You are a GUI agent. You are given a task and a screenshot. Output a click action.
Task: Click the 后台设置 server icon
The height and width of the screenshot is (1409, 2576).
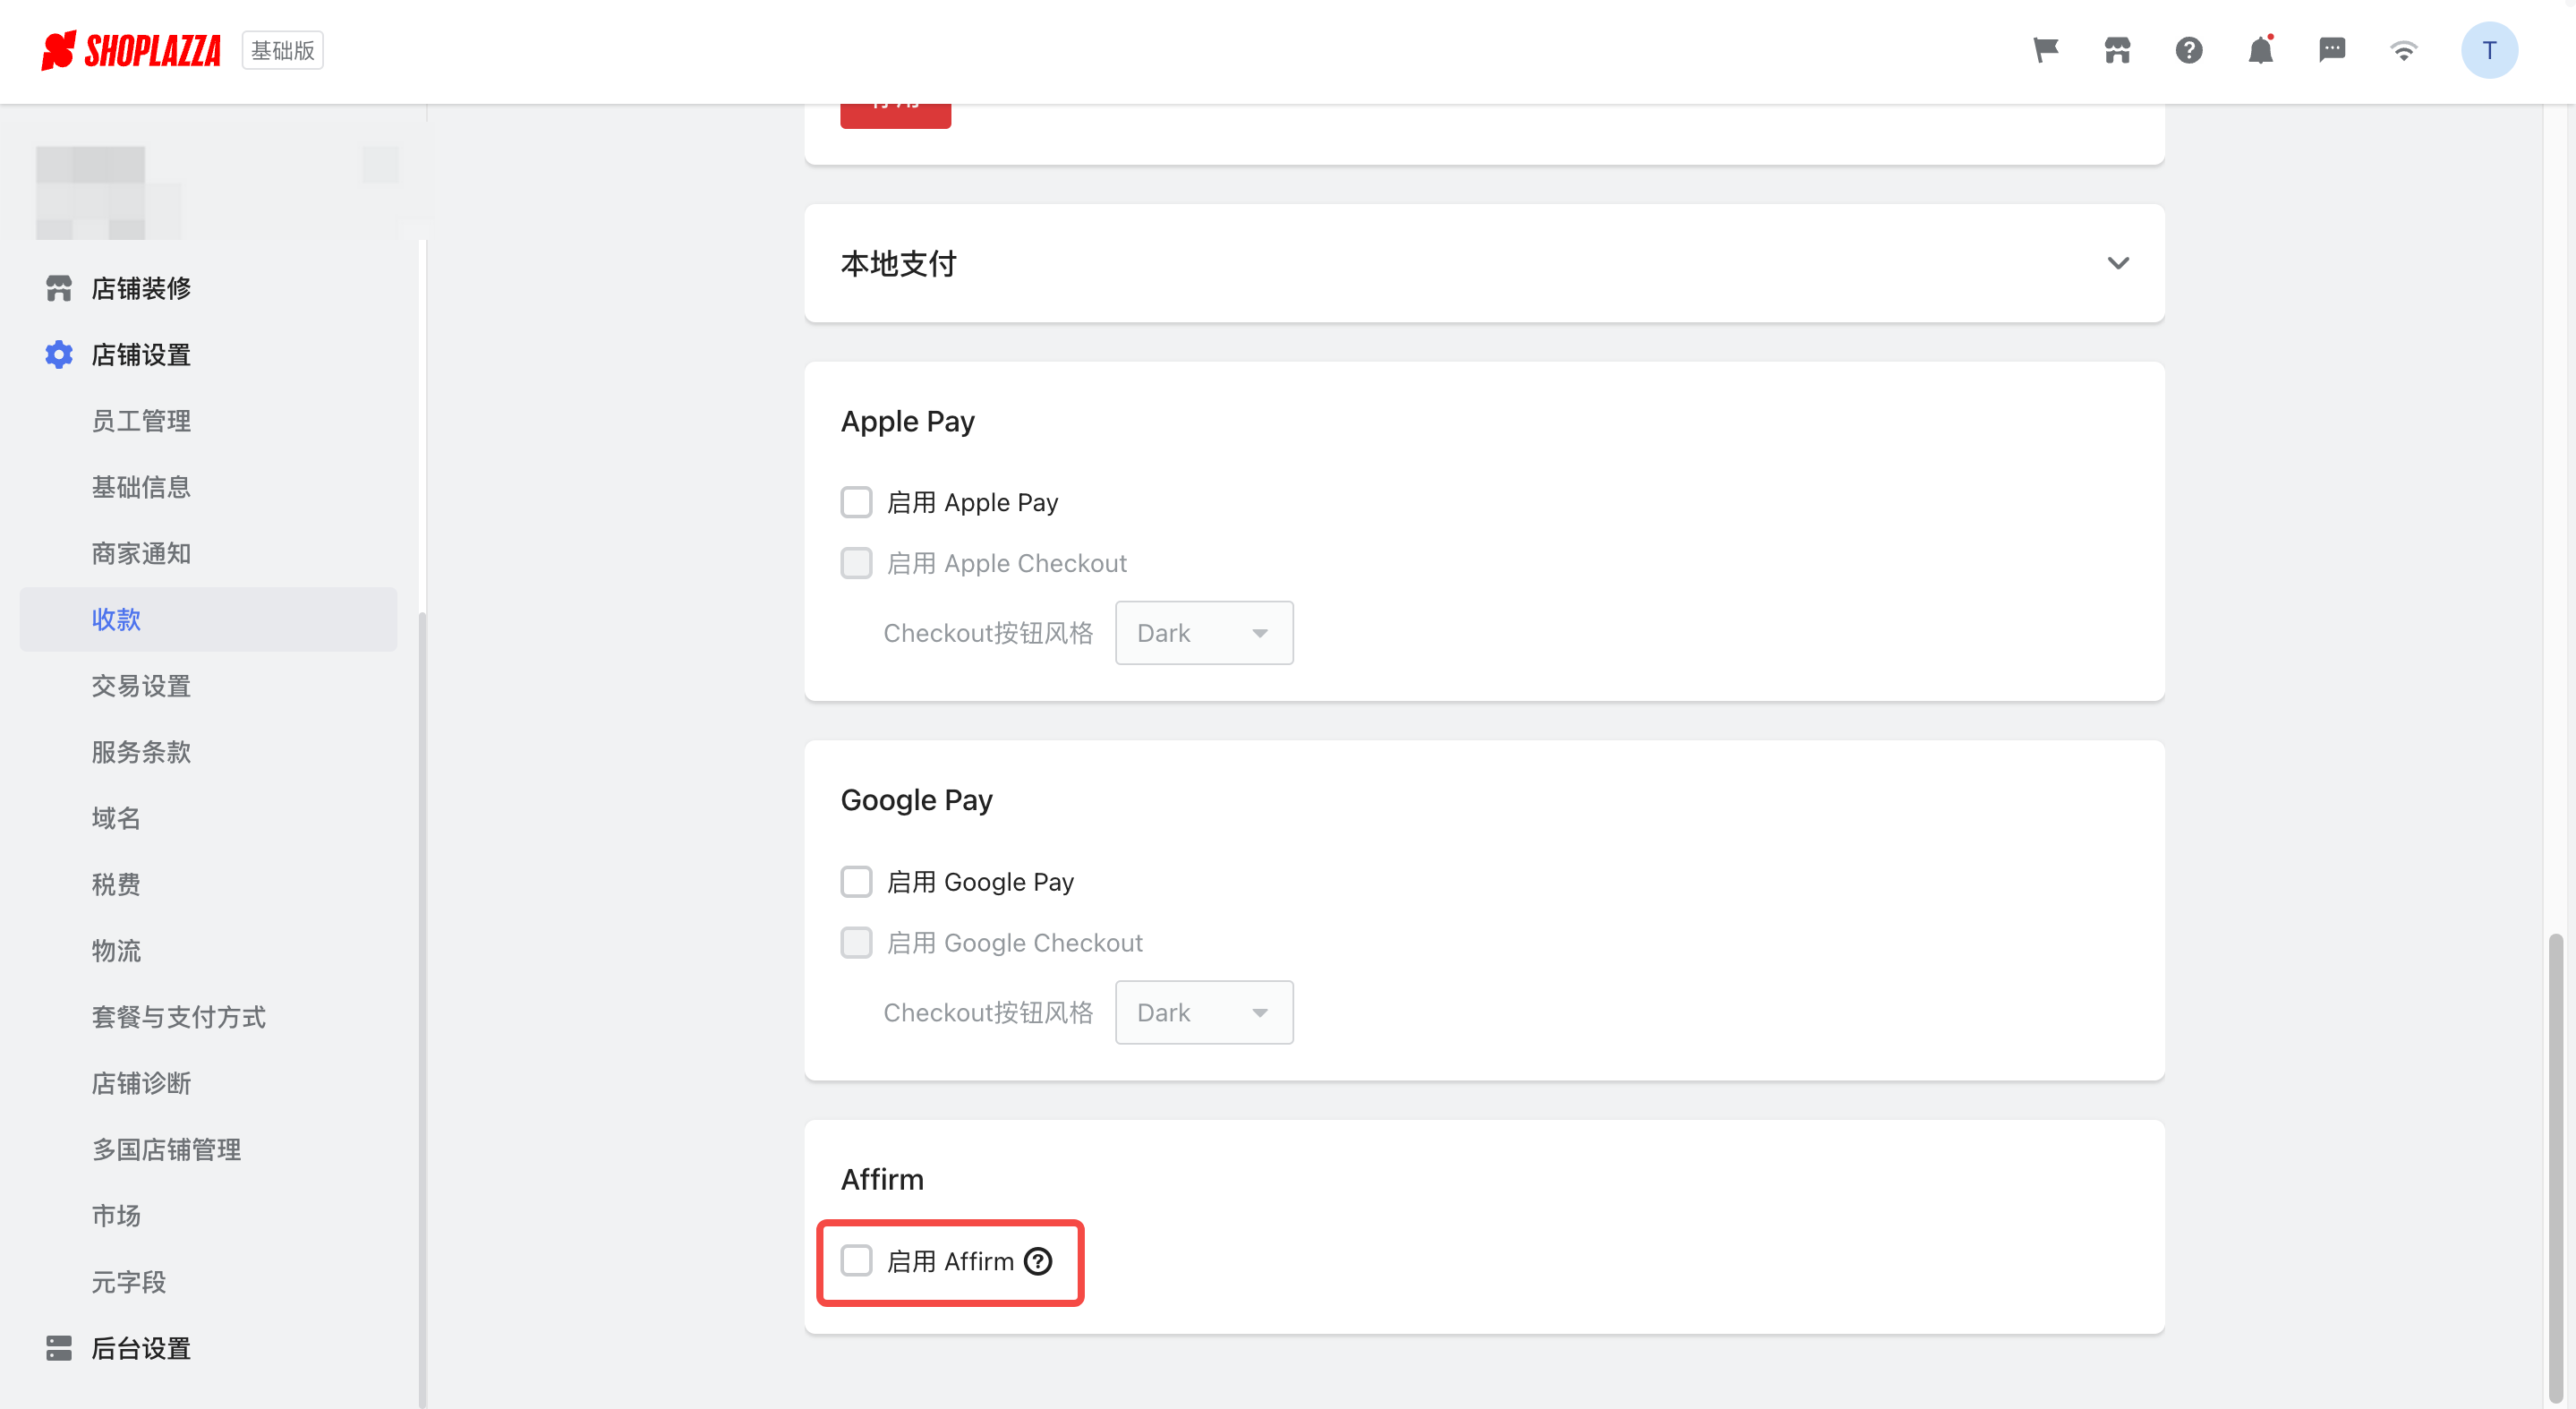pyautogui.click(x=59, y=1348)
